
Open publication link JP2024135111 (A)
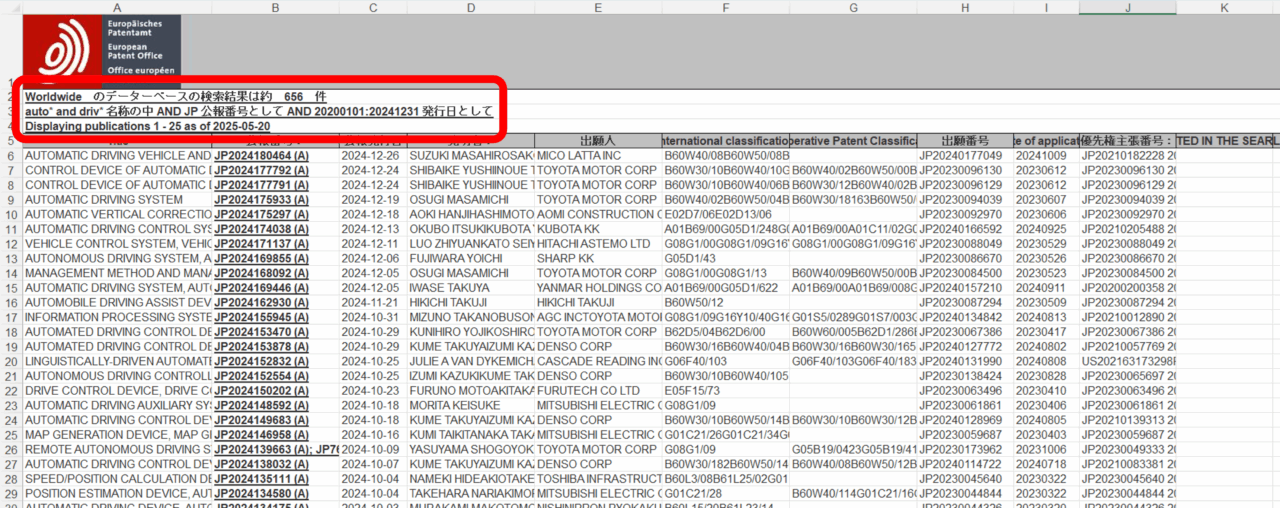click(262, 478)
